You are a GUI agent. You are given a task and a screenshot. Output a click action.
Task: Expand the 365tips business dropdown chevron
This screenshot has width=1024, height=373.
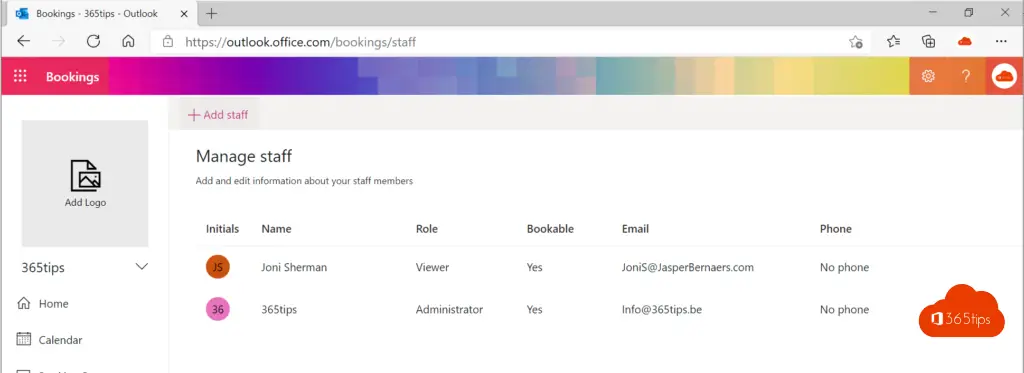[142, 267]
